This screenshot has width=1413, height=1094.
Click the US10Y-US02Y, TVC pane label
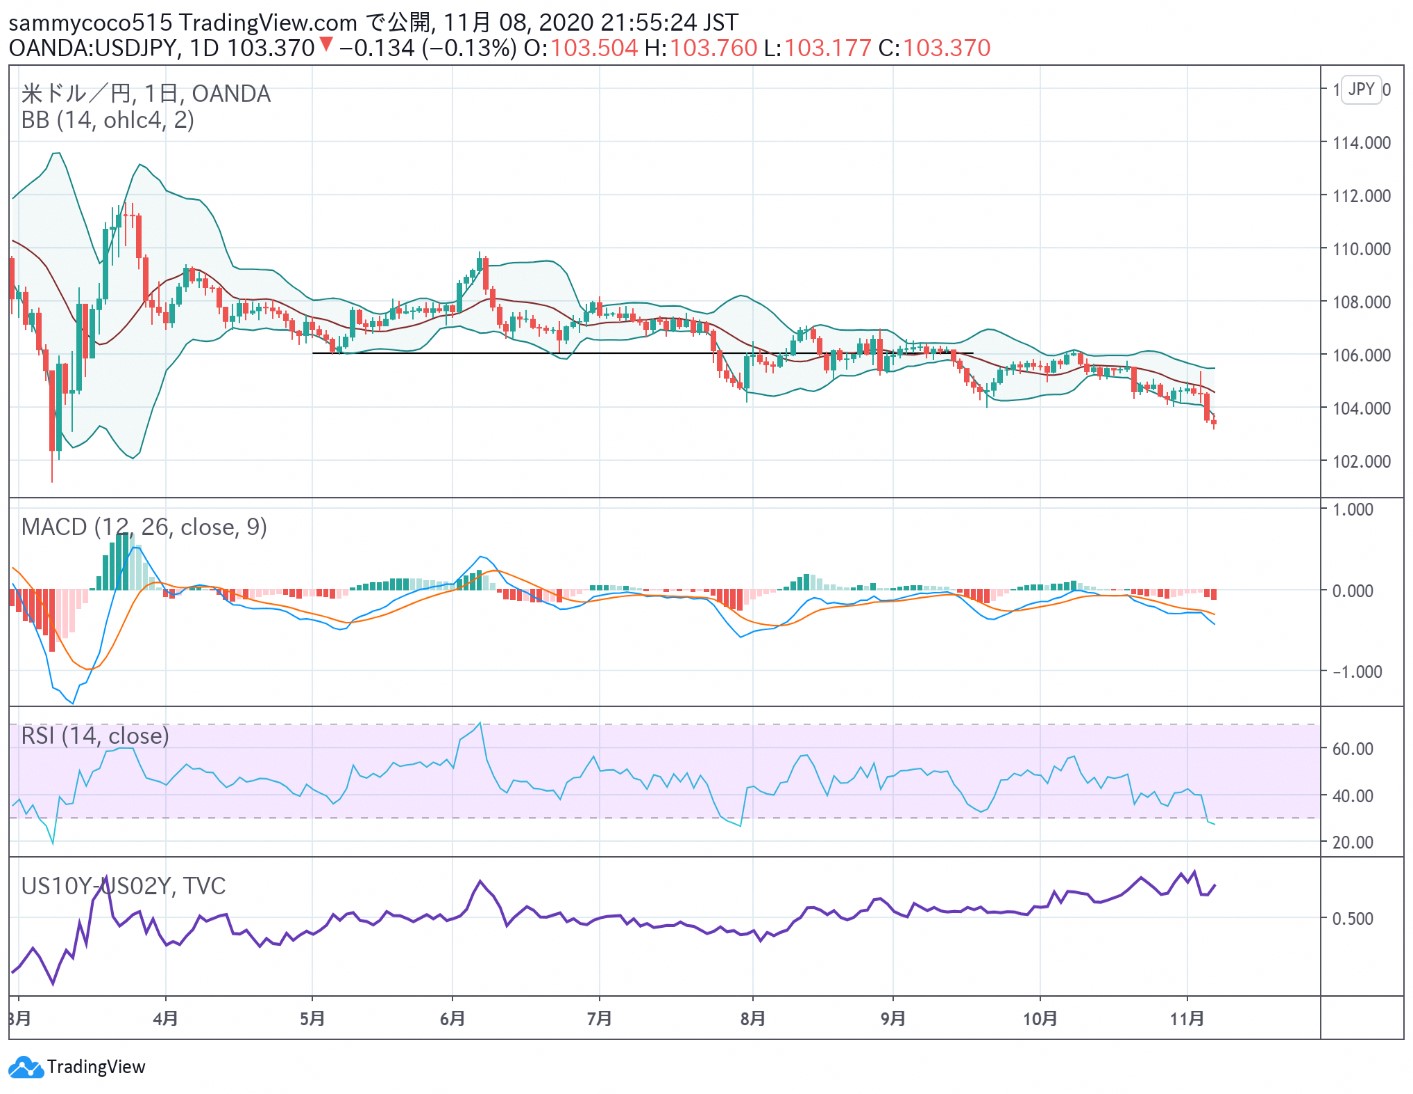pyautogui.click(x=123, y=886)
